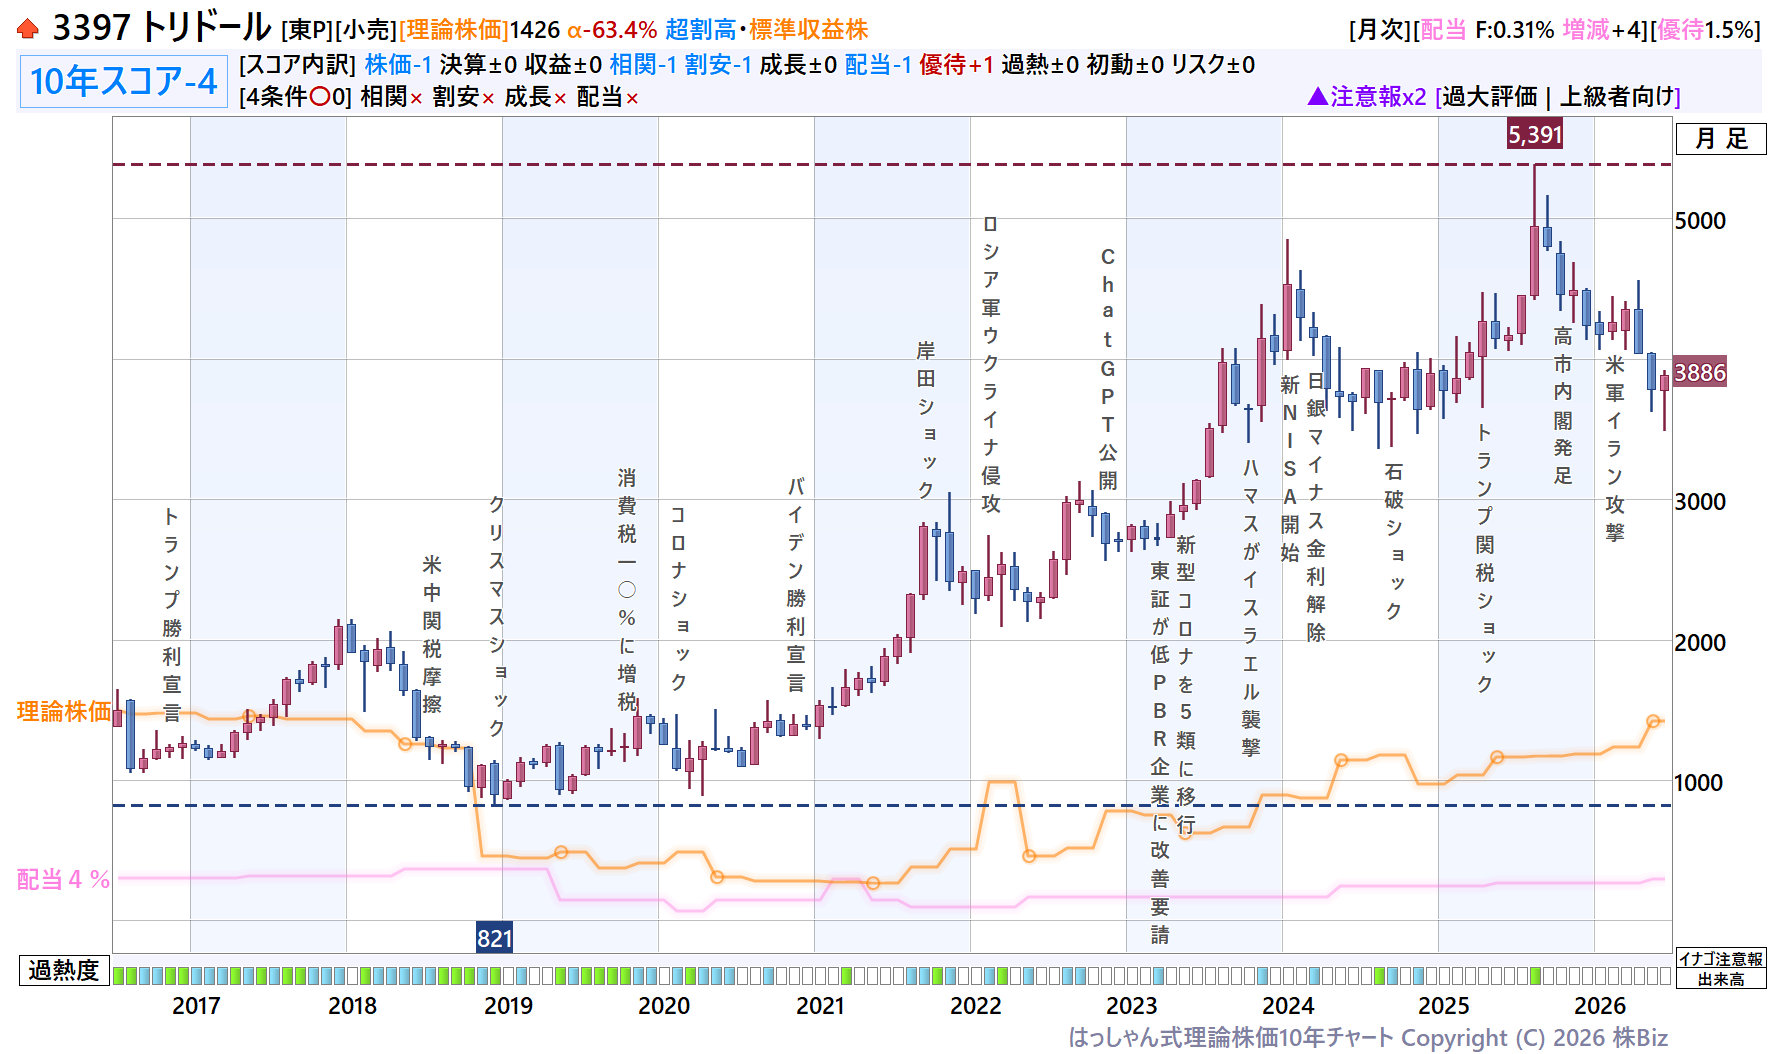Click the 優待+1 score item
The image size is (1780, 1054).
pyautogui.click(x=957, y=65)
